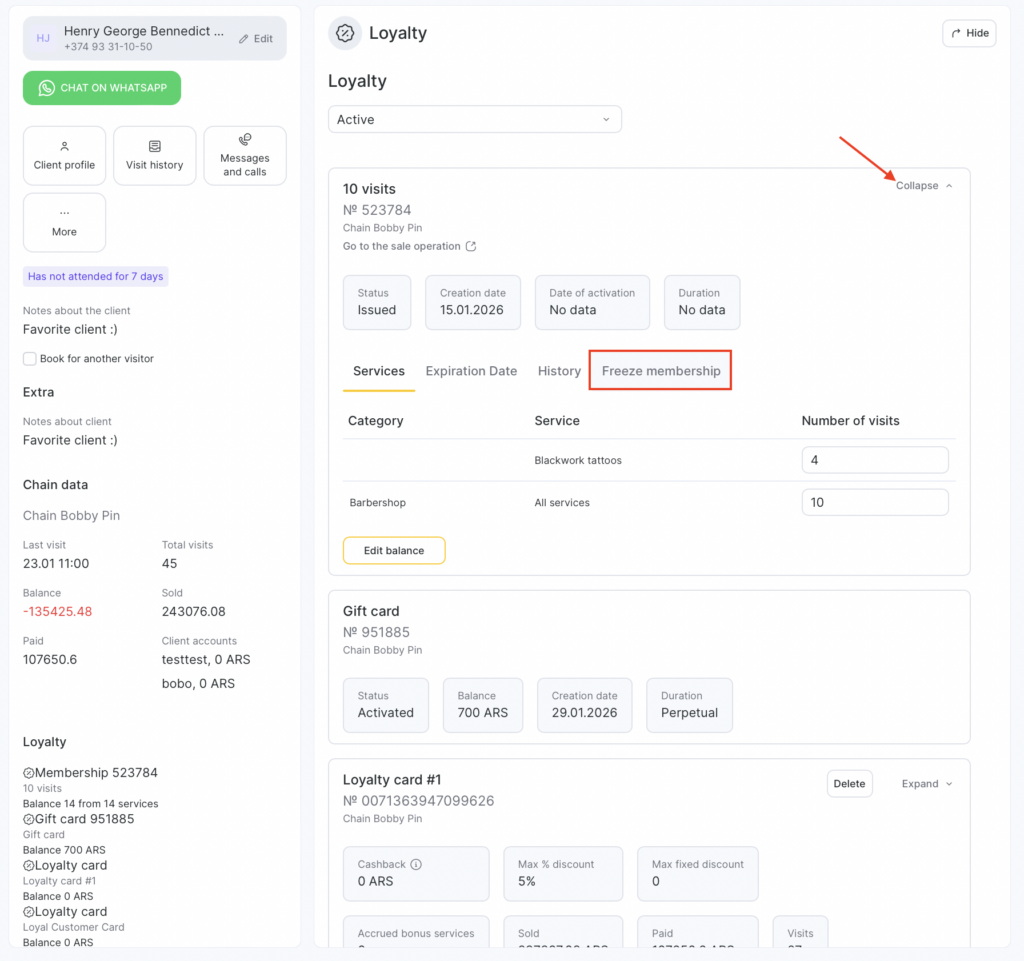Delete Loyalty card #1
The image size is (1024, 961).
click(849, 784)
